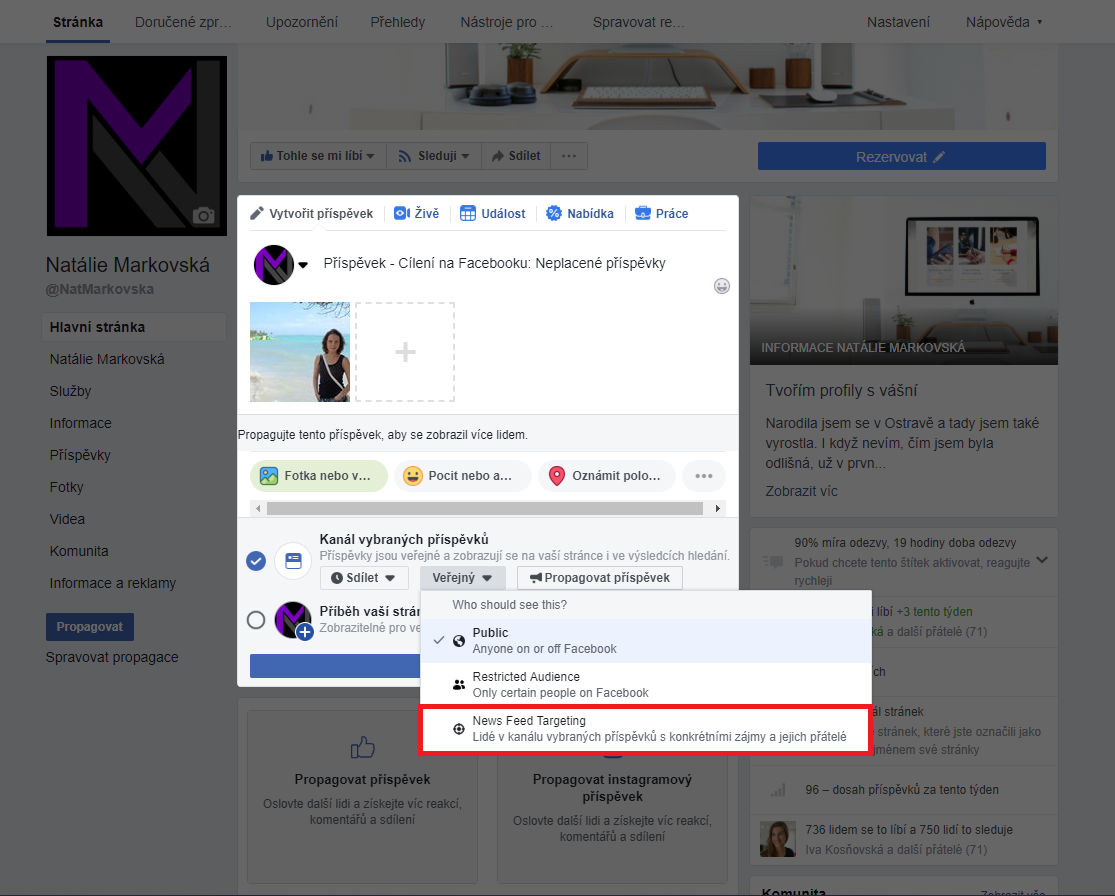This screenshot has height=896, width=1115.
Task: Open Fotky in sidebar
Action: [x=67, y=487]
